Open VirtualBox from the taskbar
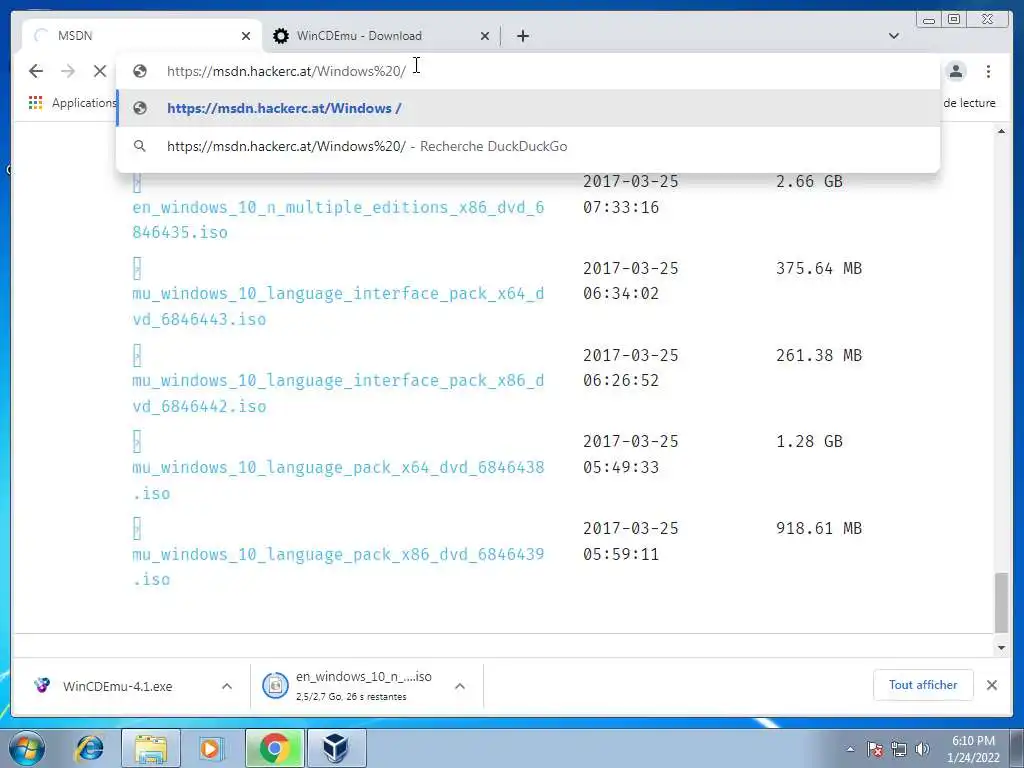The image size is (1024, 768). tap(336, 748)
